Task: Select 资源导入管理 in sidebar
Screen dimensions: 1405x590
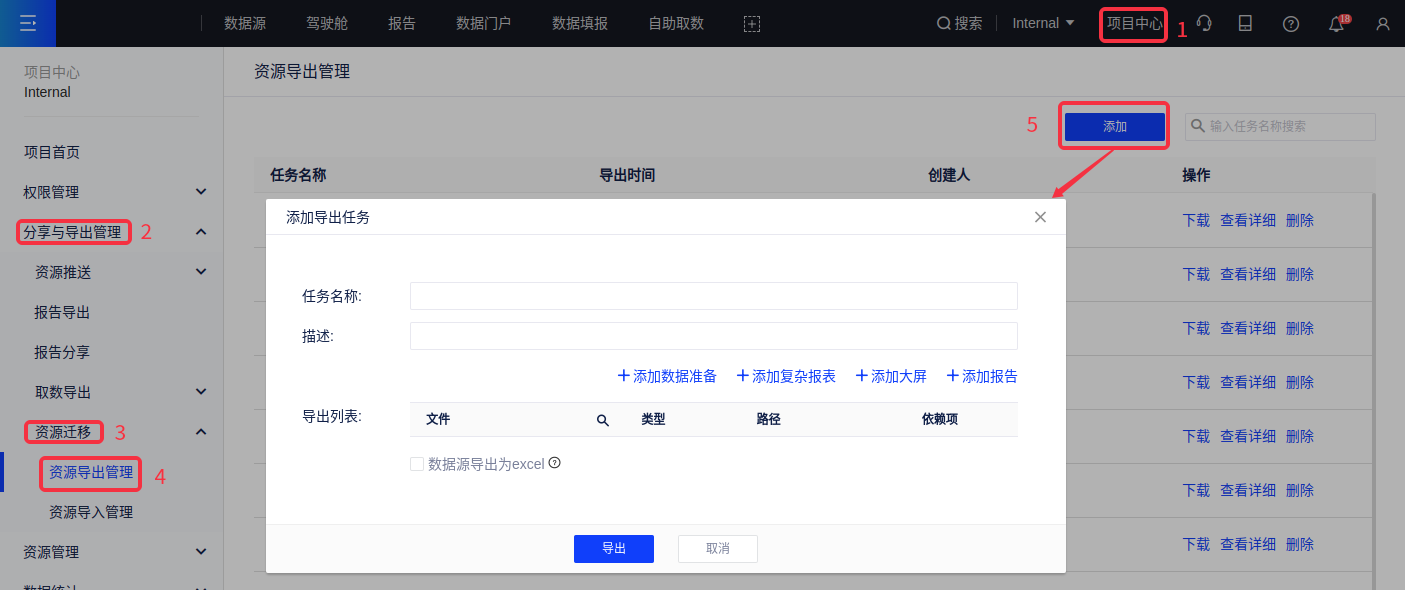Action: (x=91, y=512)
